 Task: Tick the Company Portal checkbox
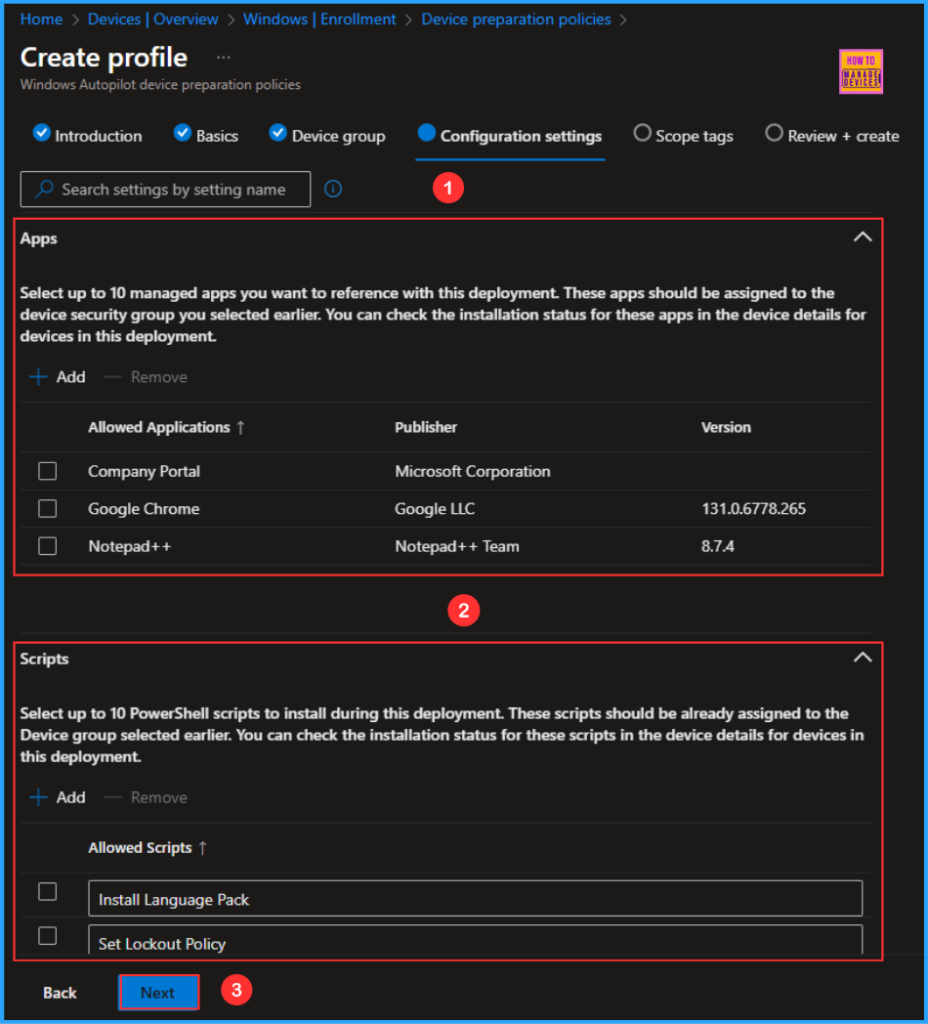pyautogui.click(x=48, y=471)
